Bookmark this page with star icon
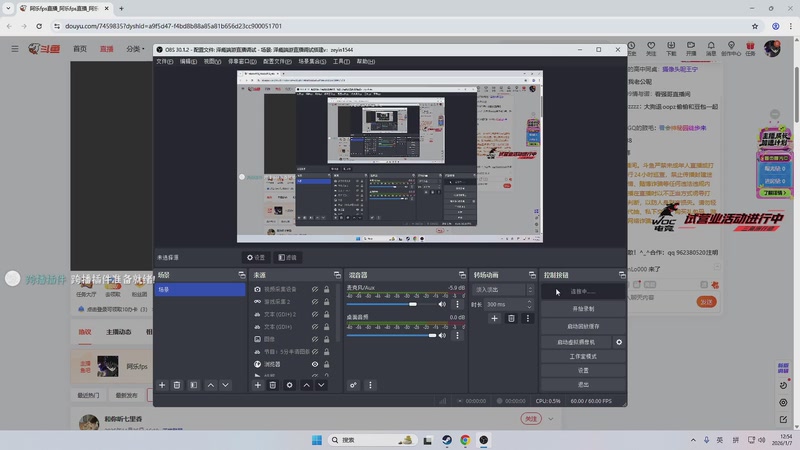Screen dimensions: 800x450 (x=755, y=26)
